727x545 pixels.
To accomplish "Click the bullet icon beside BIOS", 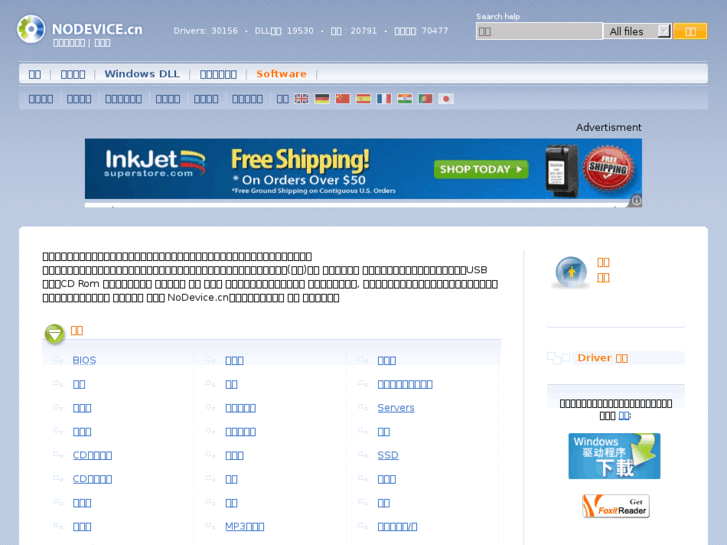I will coord(58,359).
